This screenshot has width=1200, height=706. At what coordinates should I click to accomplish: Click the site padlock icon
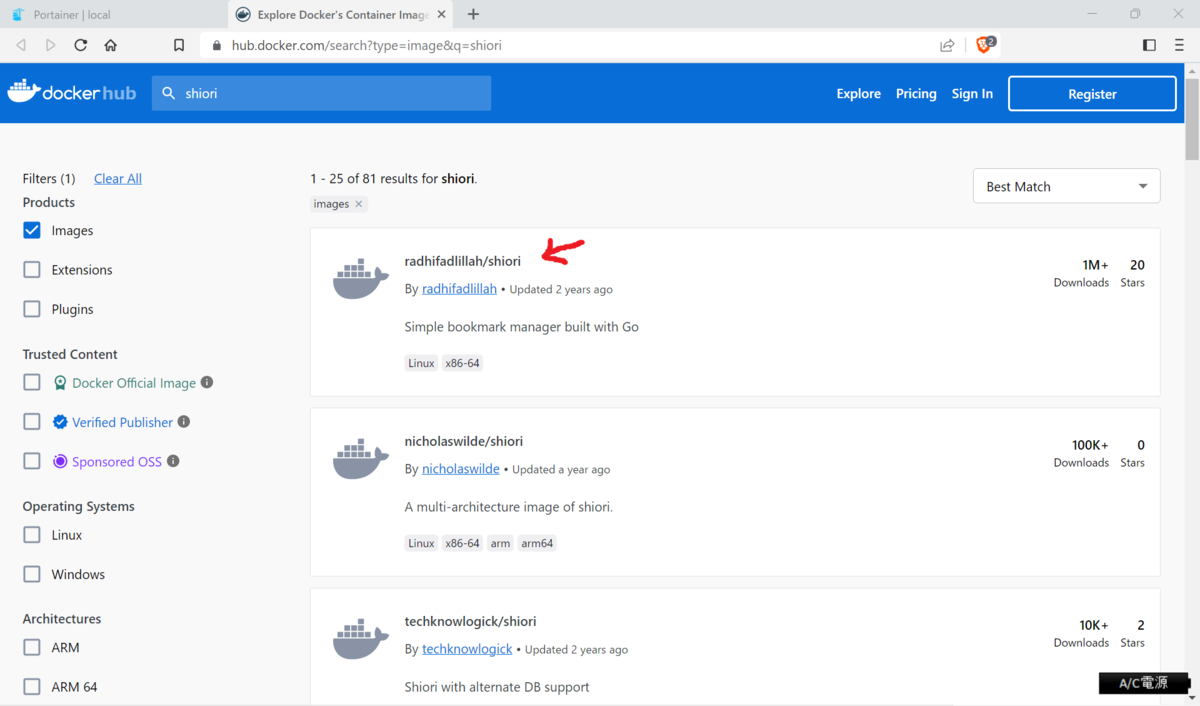point(217,45)
